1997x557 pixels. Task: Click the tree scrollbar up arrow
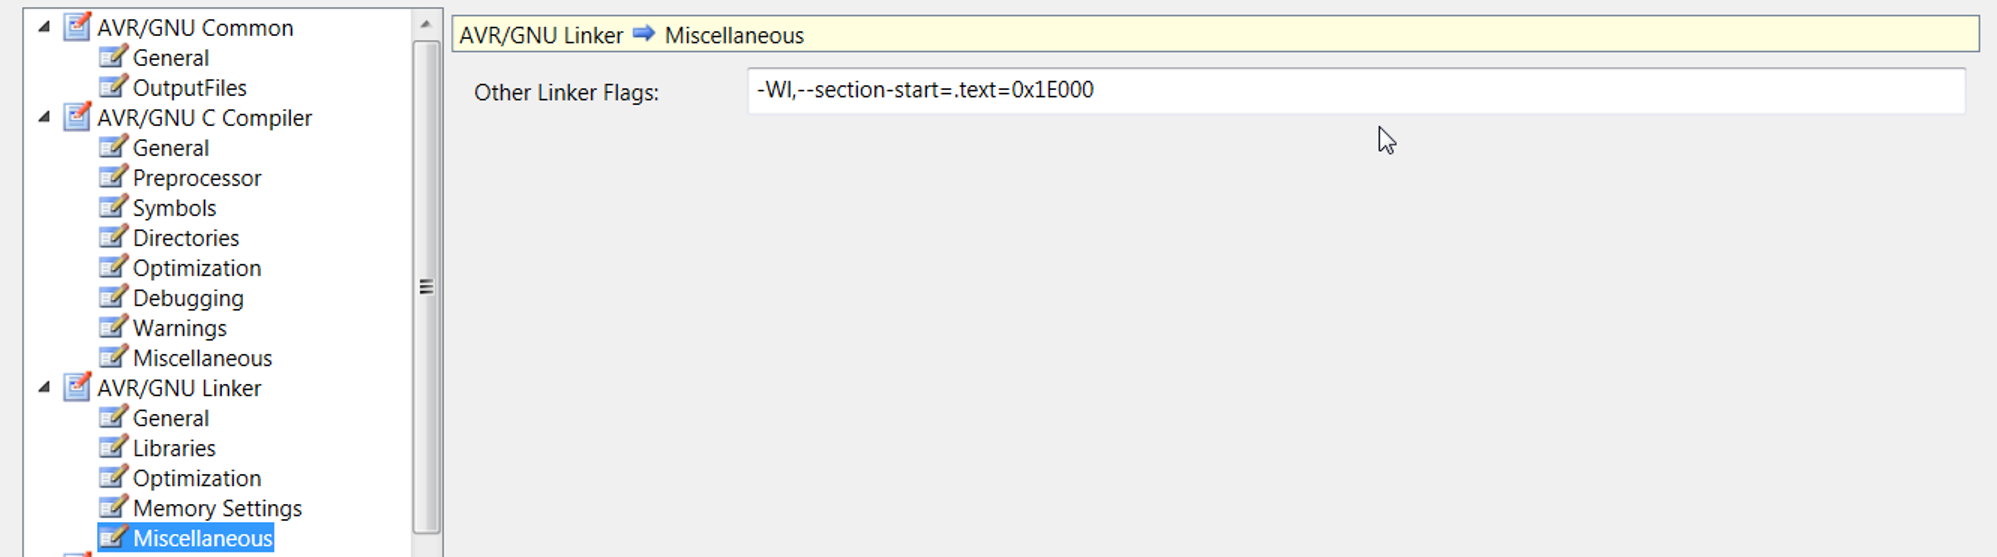(x=426, y=24)
